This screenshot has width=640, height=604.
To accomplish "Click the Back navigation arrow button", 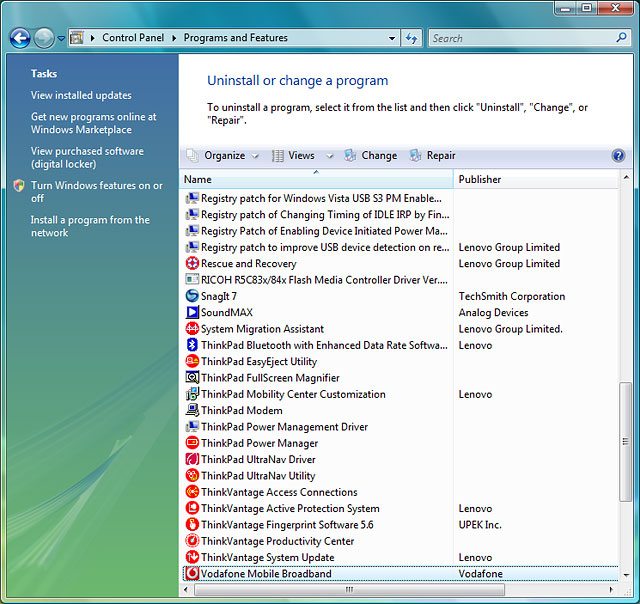I will click(x=19, y=38).
